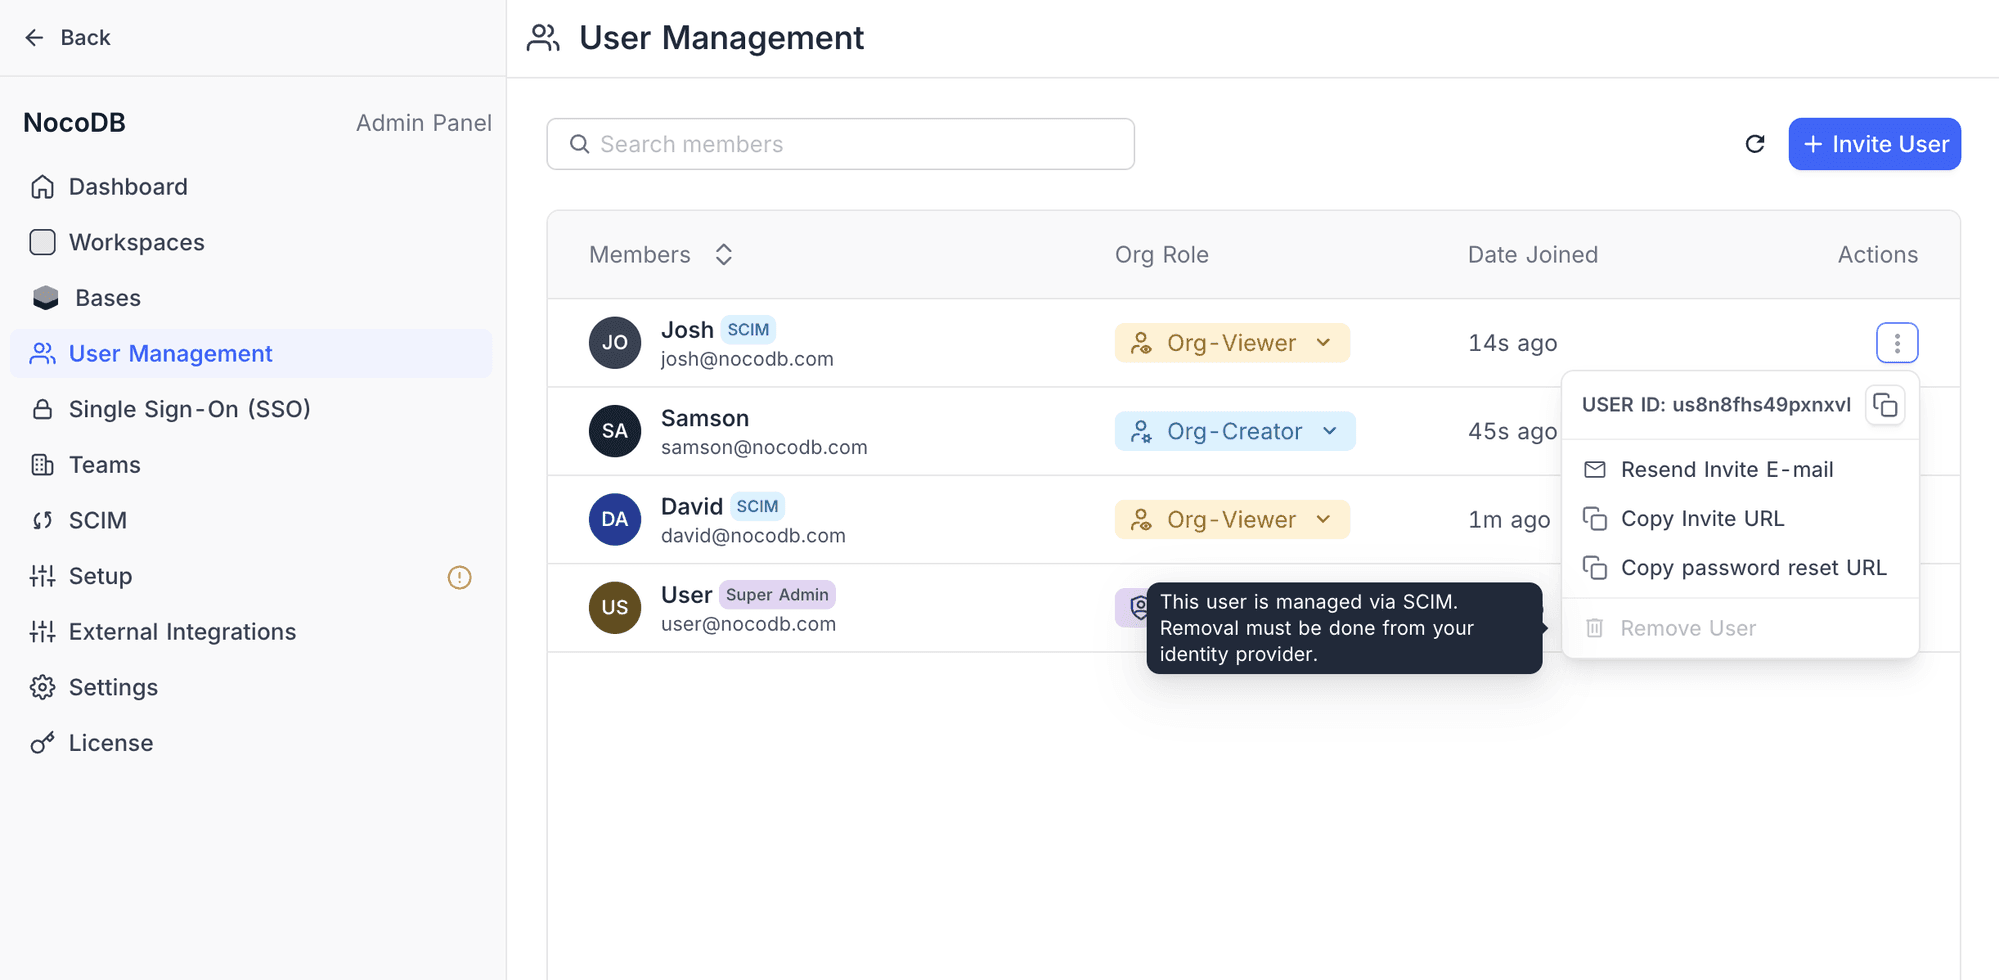Image resolution: width=1999 pixels, height=980 pixels.
Task: Go Back using the top-left link
Action: pos(66,37)
